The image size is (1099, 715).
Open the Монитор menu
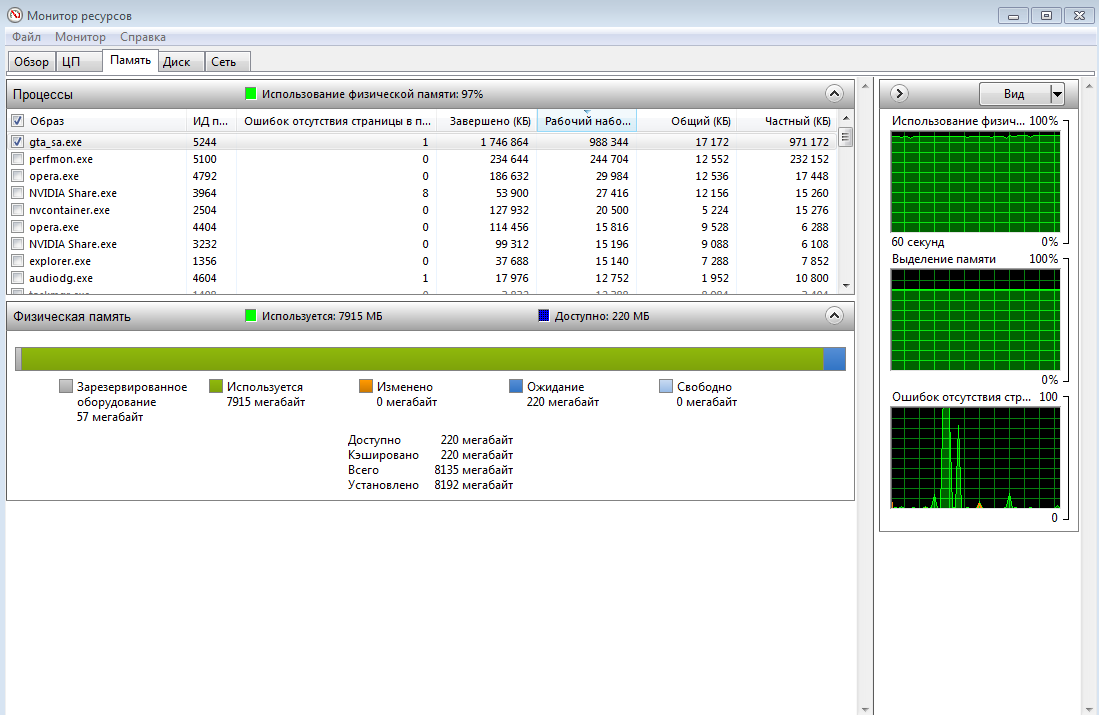(81, 37)
